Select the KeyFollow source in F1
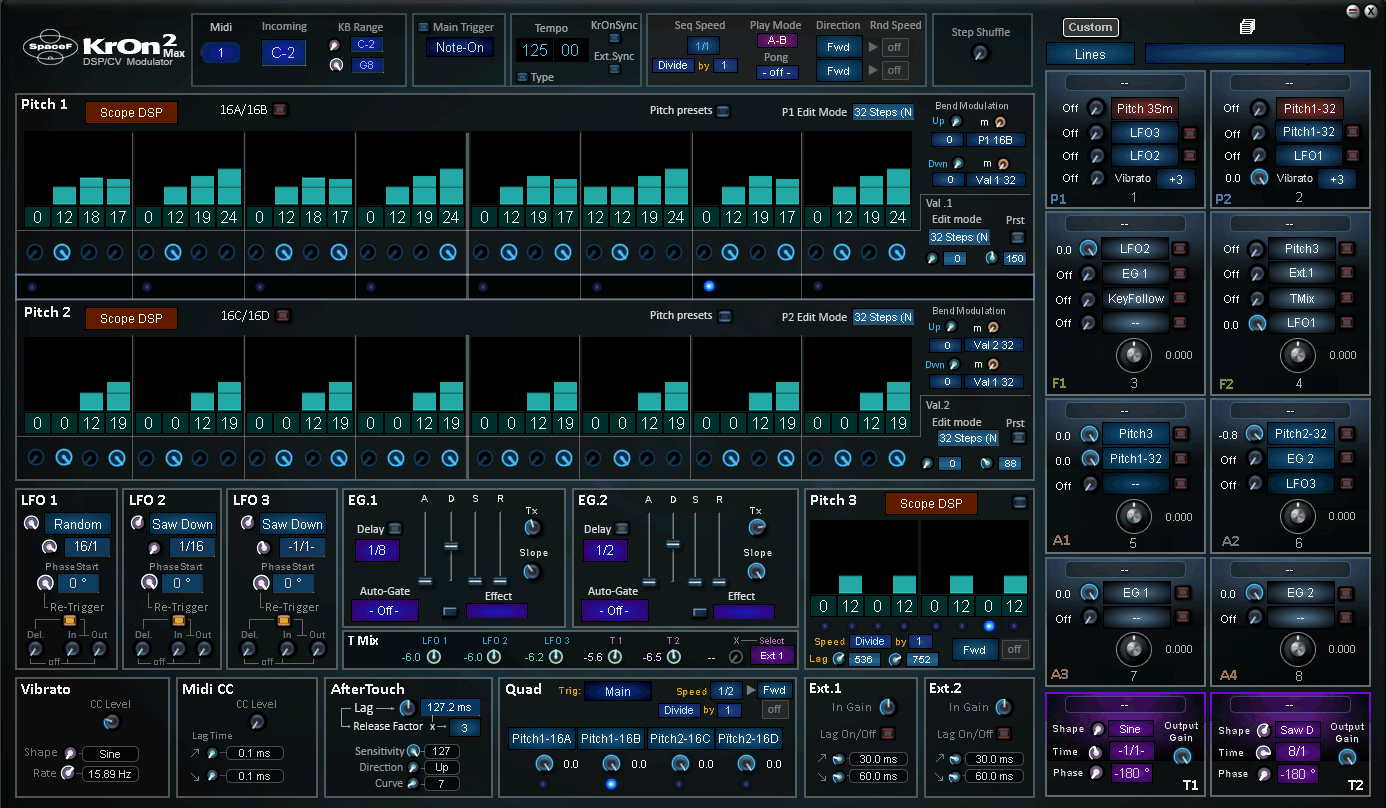Image resolution: width=1386 pixels, height=808 pixels. coord(1136,298)
